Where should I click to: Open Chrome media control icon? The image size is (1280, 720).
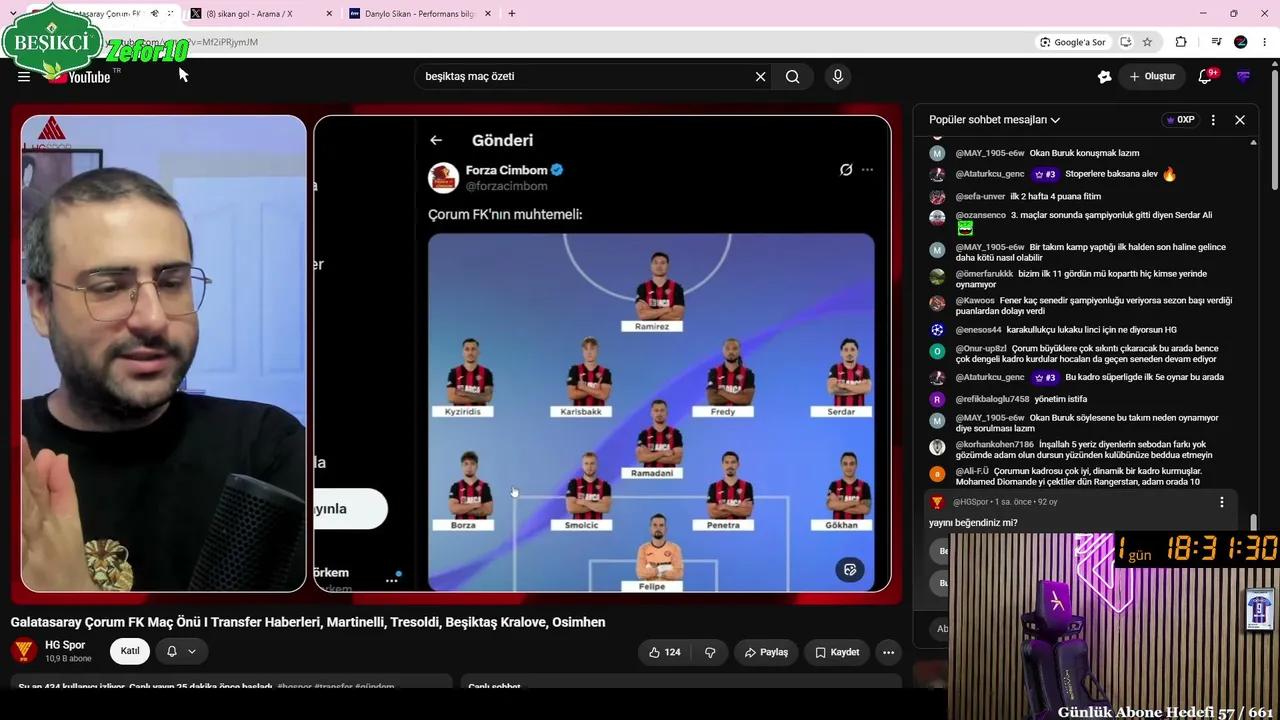pyautogui.click(x=1217, y=42)
